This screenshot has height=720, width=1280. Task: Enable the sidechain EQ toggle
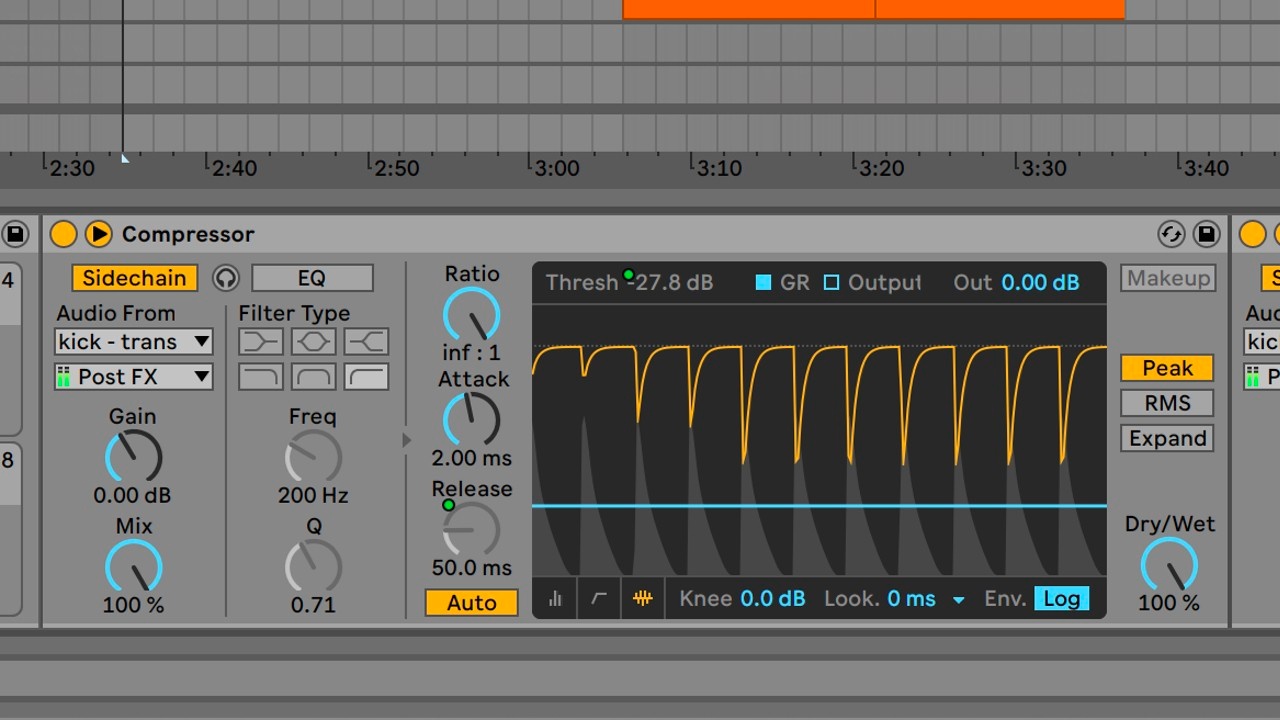point(312,278)
